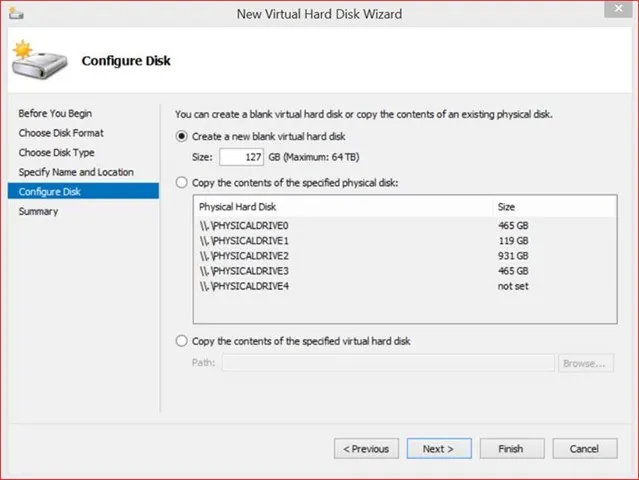Screen dimensions: 639x480
Task: Select the \\.\PHYSICALDRIVE2 row
Action: 405,255
